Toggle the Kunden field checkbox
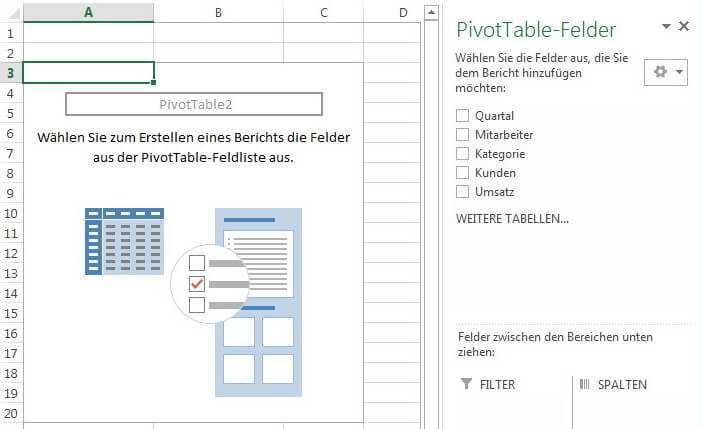The width and height of the screenshot is (702, 429). [x=462, y=172]
